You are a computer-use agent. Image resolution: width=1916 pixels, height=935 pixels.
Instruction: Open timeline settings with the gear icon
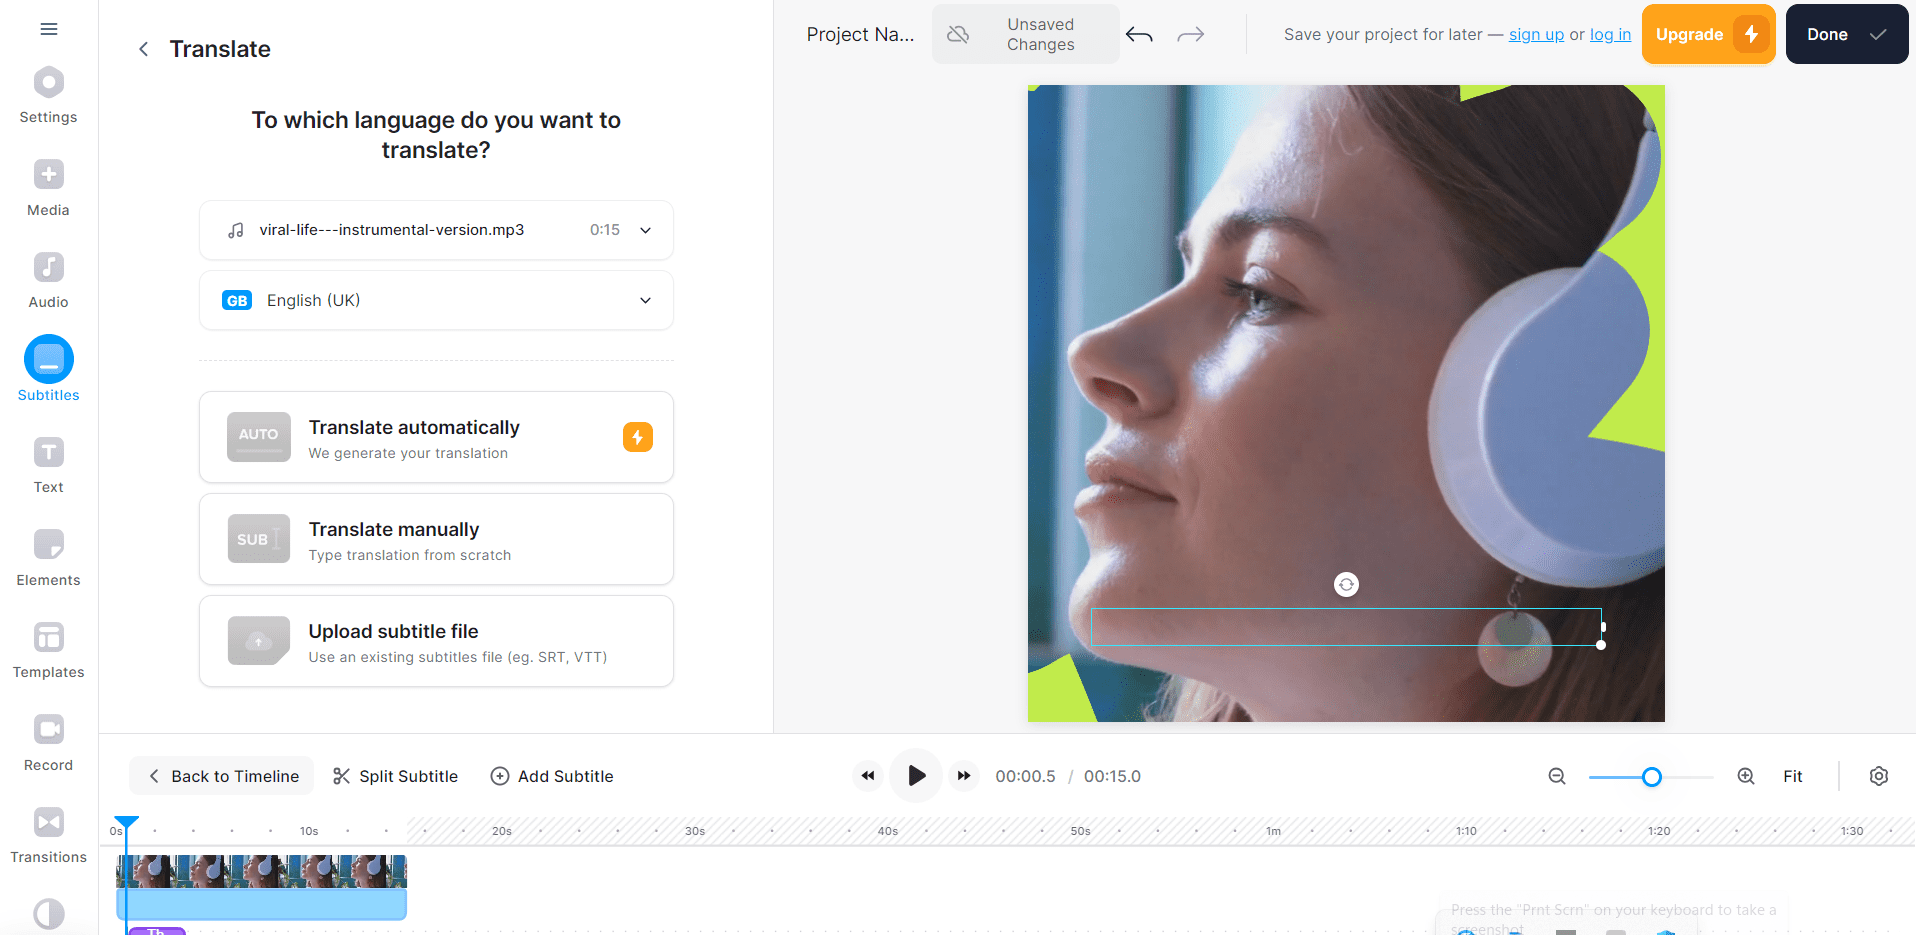pos(1878,776)
